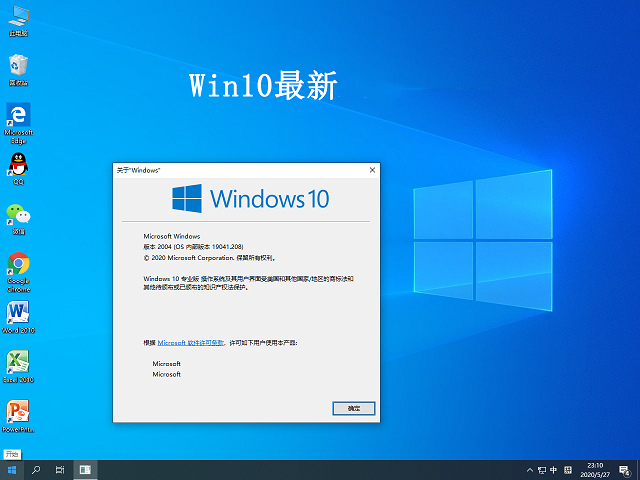Screen dimensions: 640x480
Task: Select the QQ penguin desktop icon
Action: 18,164
